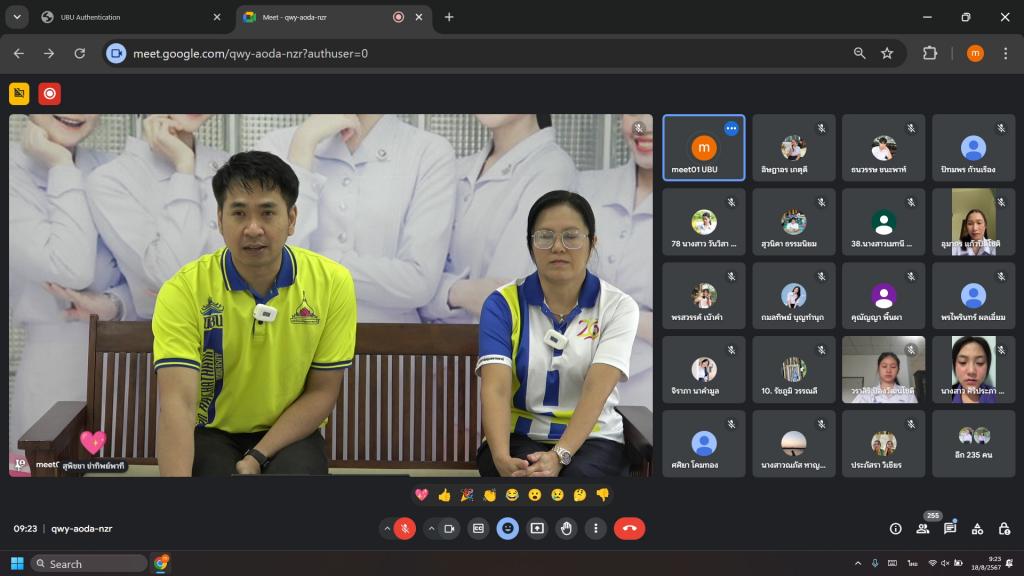Raise your hand in the meeting

pyautogui.click(x=566, y=528)
